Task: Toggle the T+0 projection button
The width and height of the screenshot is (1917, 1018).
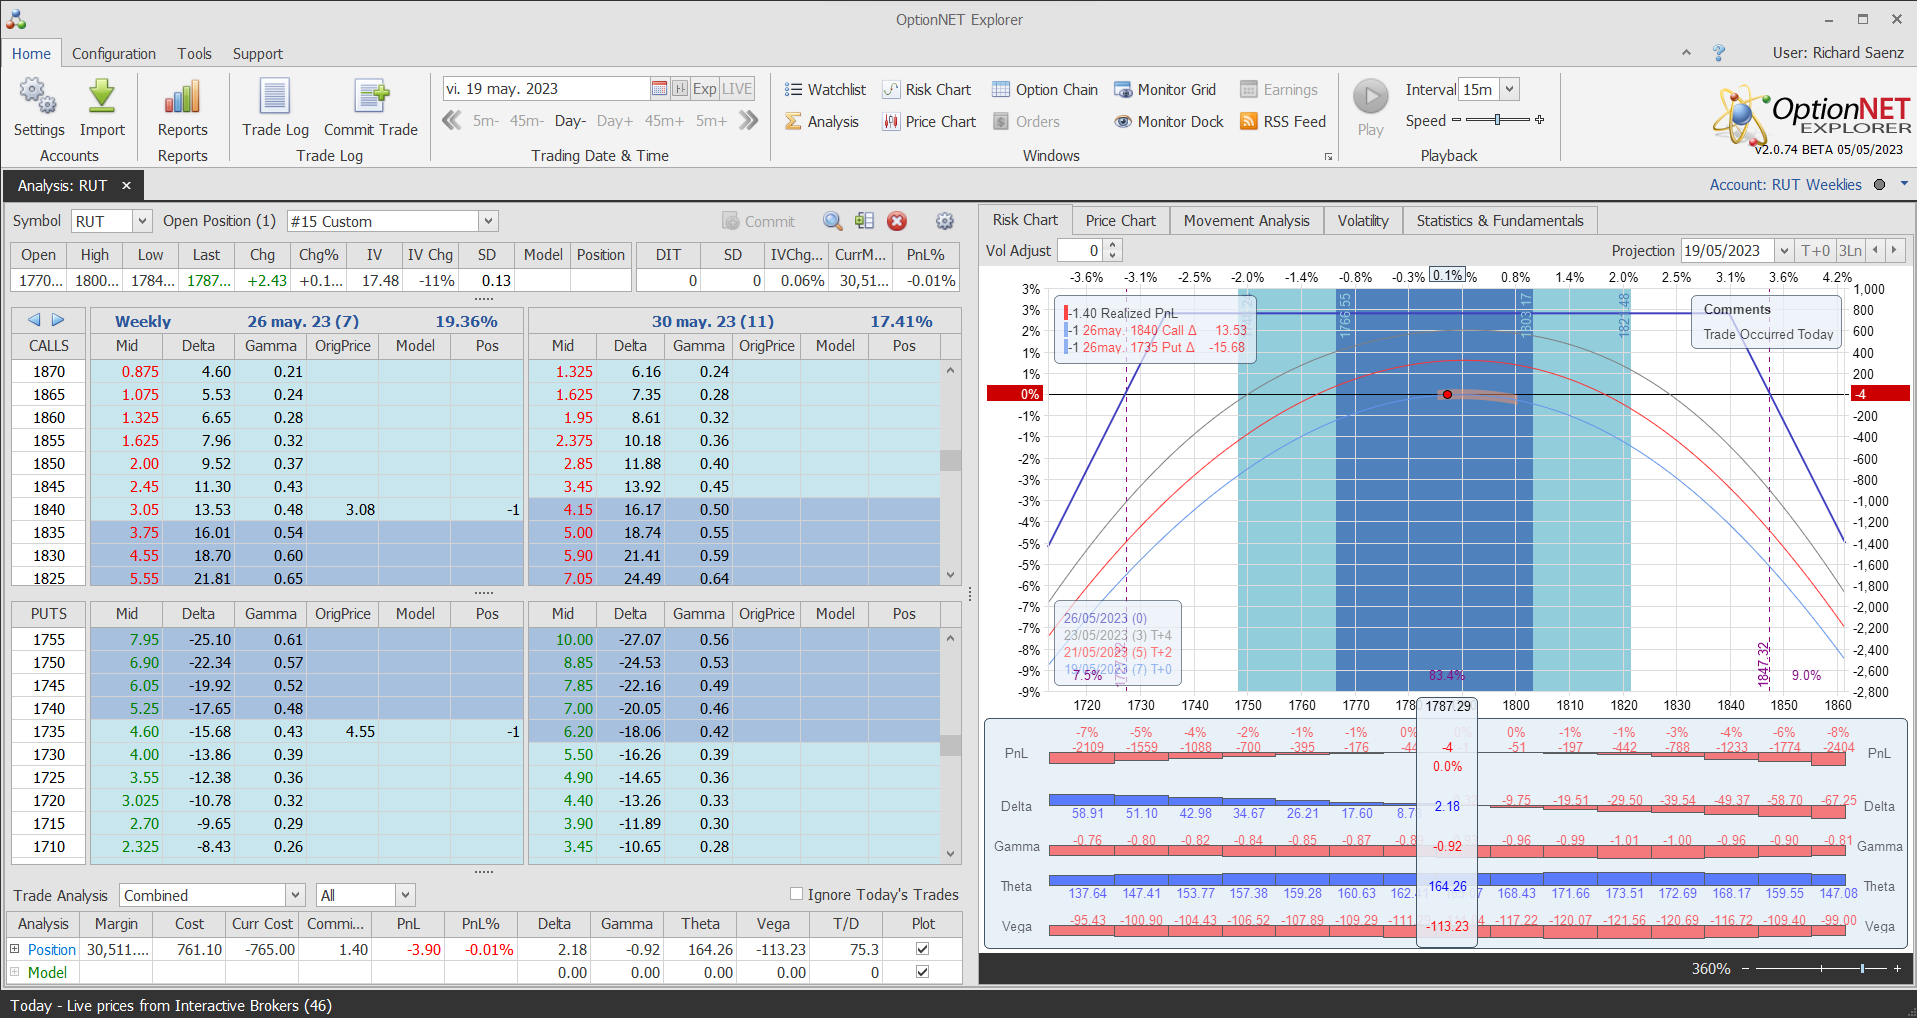Action: [x=1816, y=251]
